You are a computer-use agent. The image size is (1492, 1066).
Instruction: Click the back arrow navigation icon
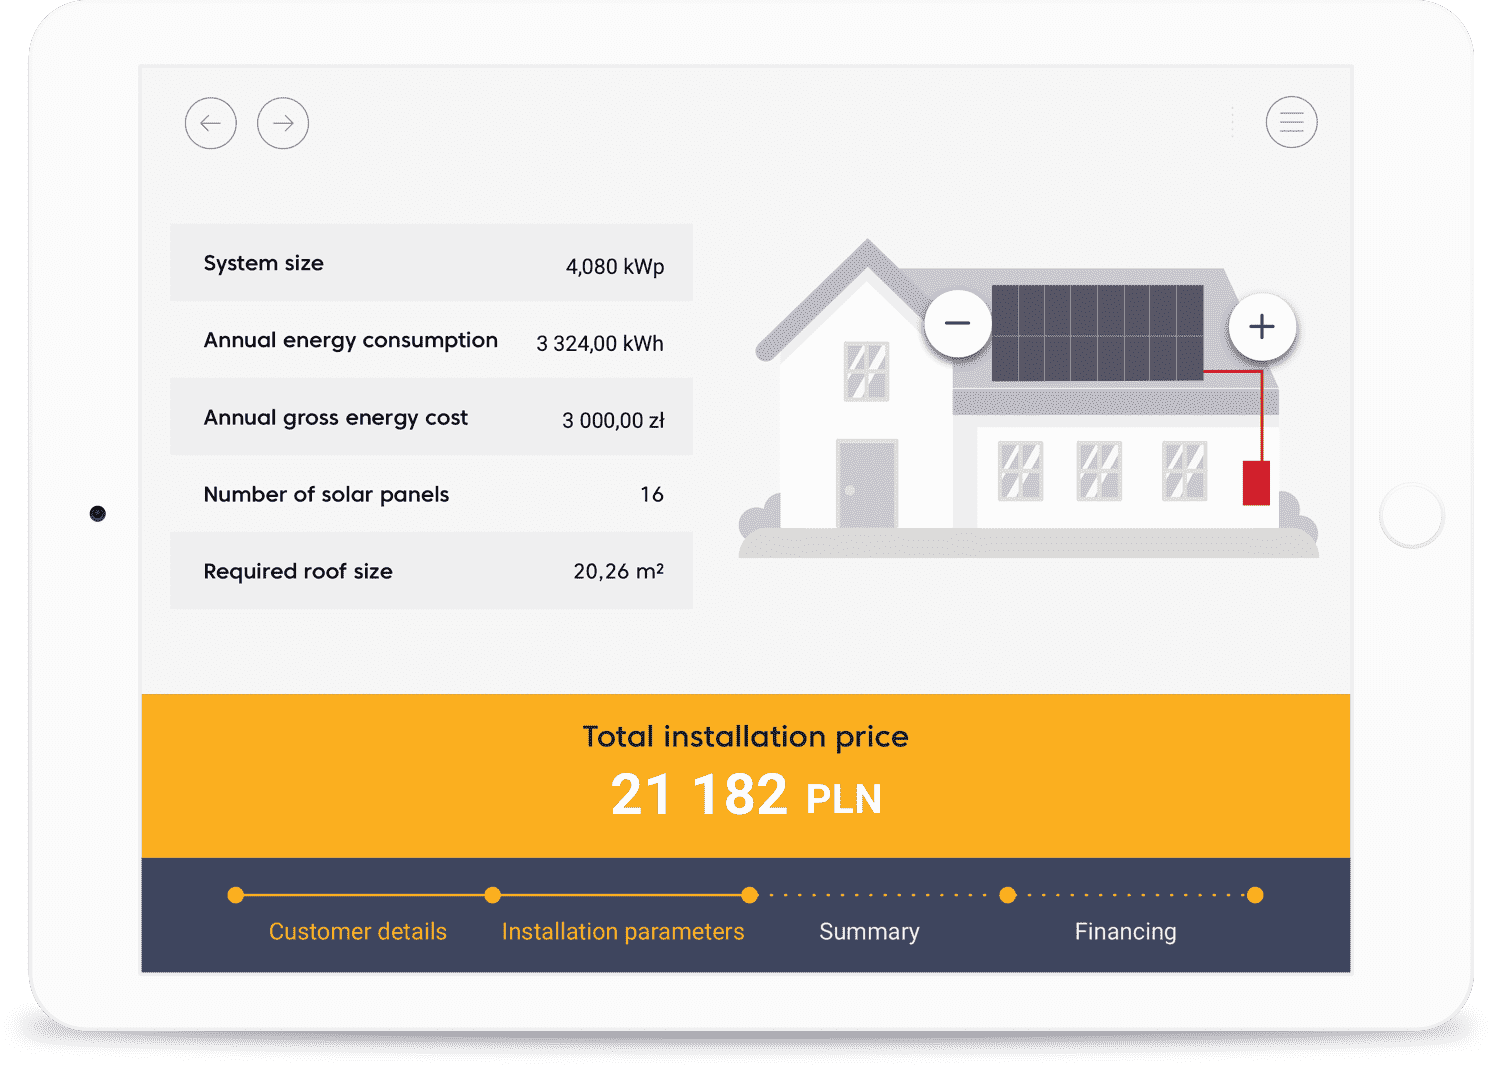tap(210, 123)
